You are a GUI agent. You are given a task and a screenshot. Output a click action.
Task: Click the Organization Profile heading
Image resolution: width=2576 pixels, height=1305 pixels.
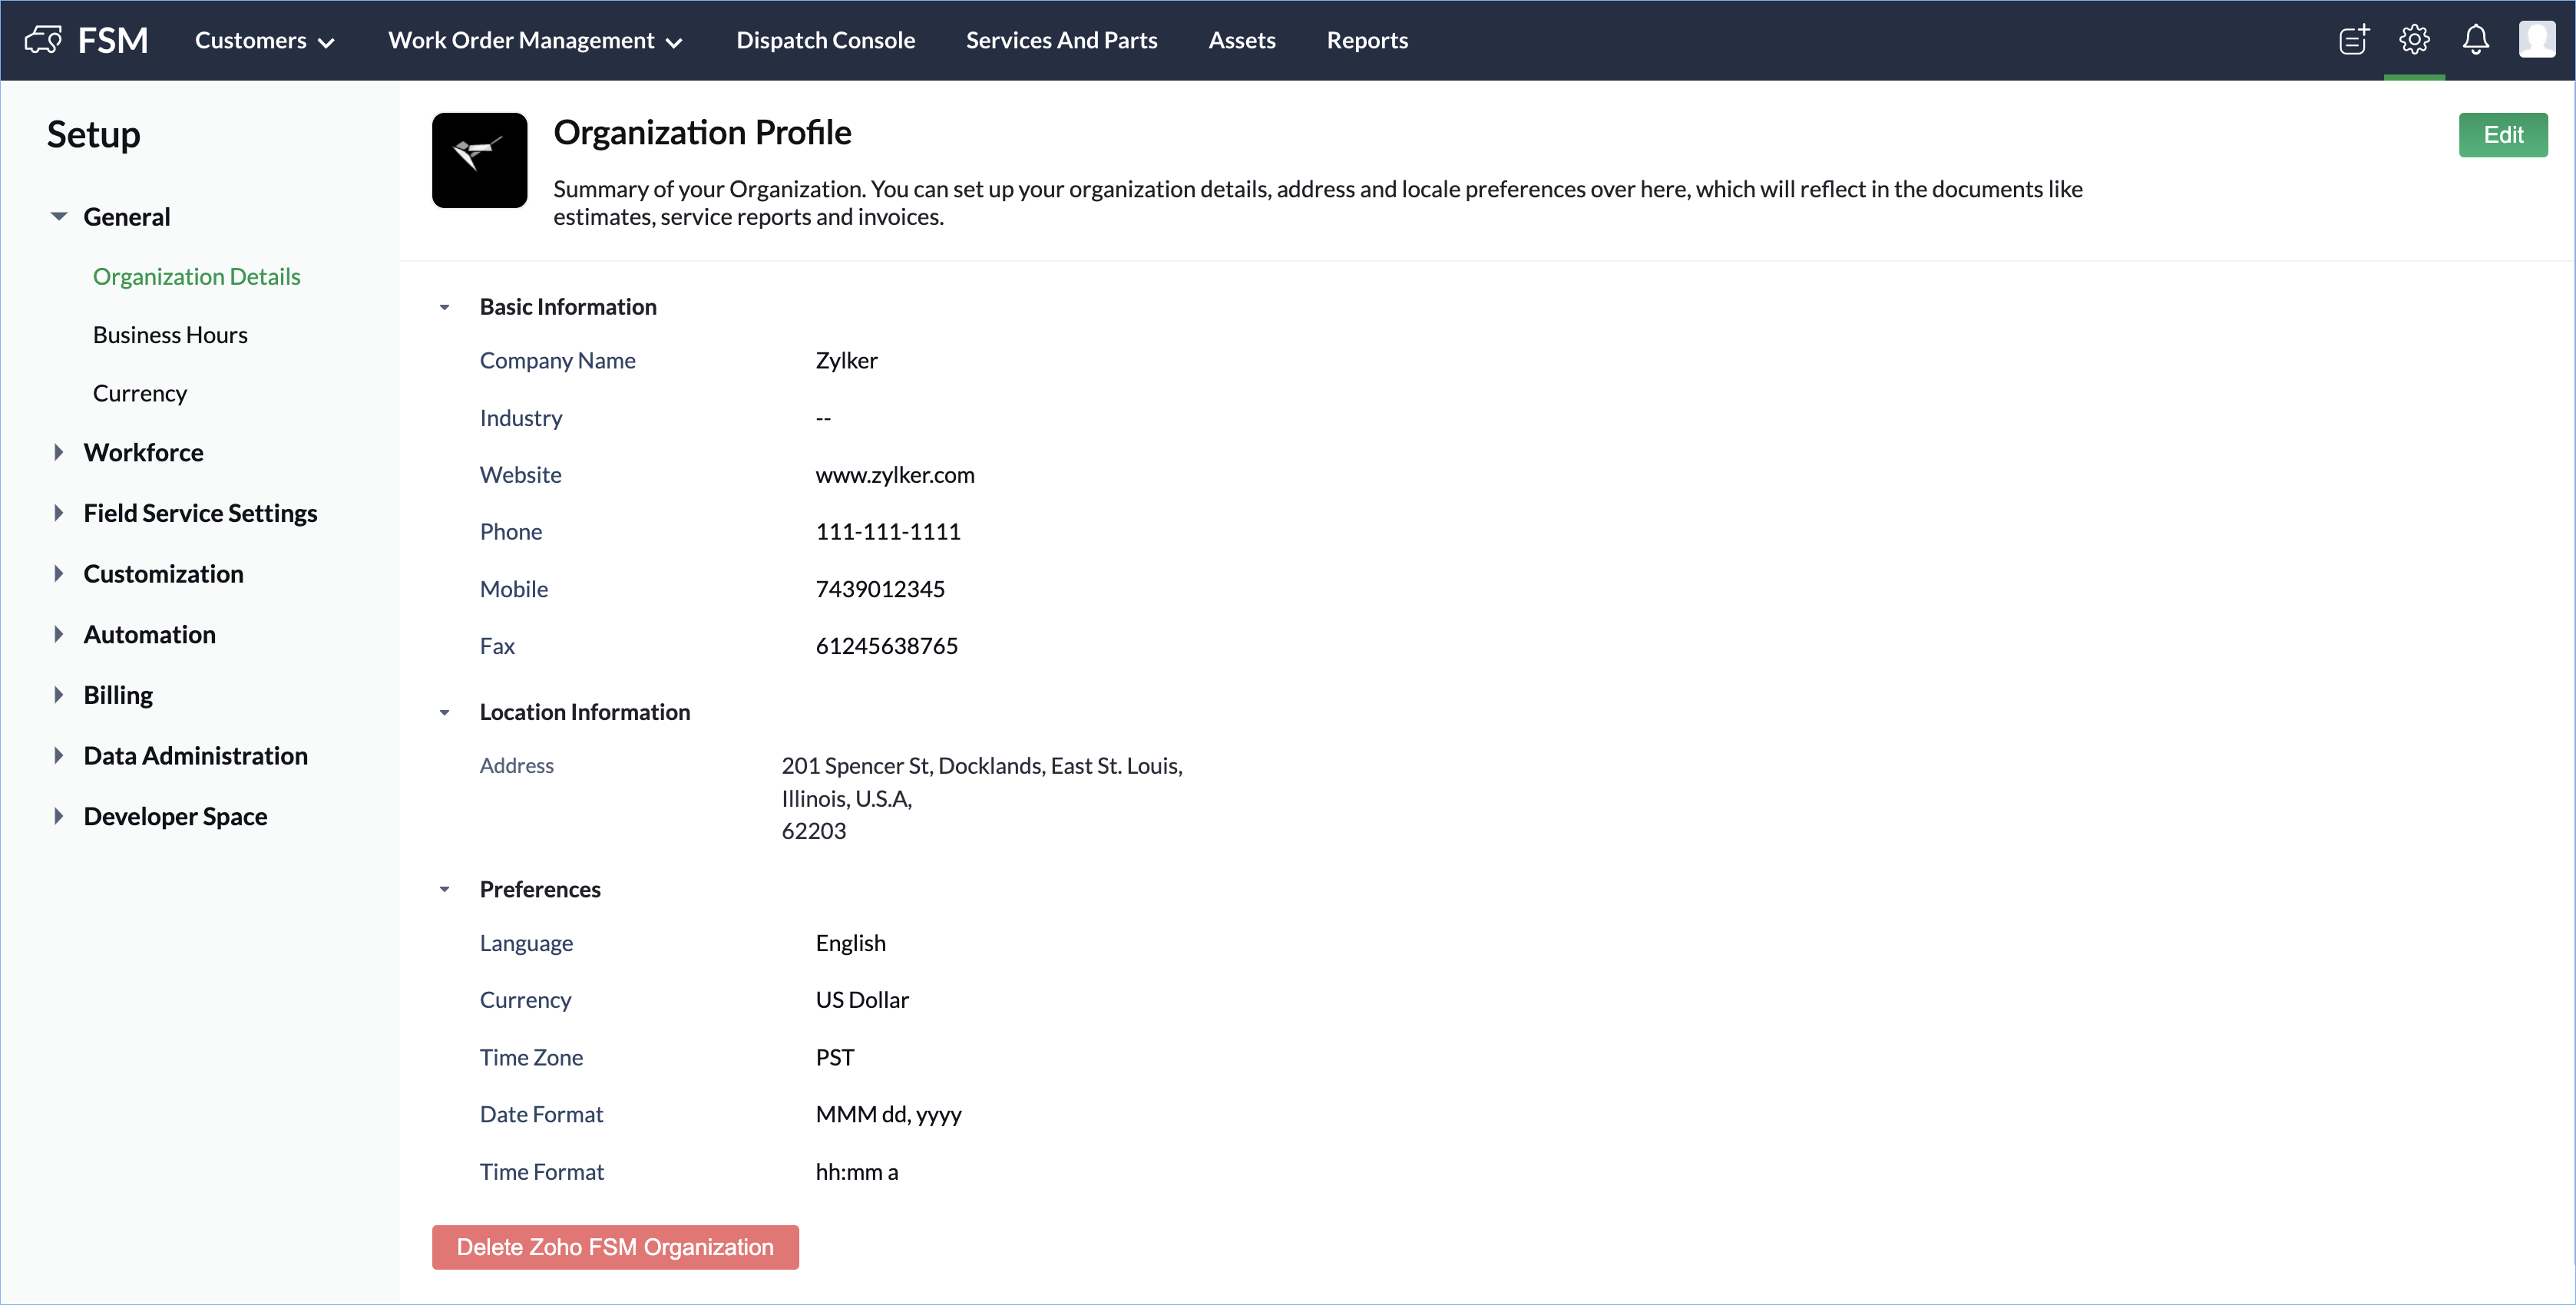click(x=702, y=133)
